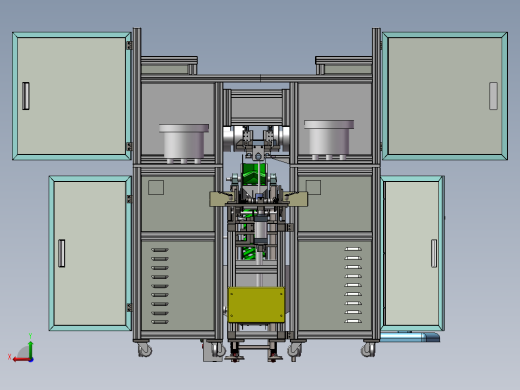
Task: Select the green coil spring in center column
Action: [249, 254]
